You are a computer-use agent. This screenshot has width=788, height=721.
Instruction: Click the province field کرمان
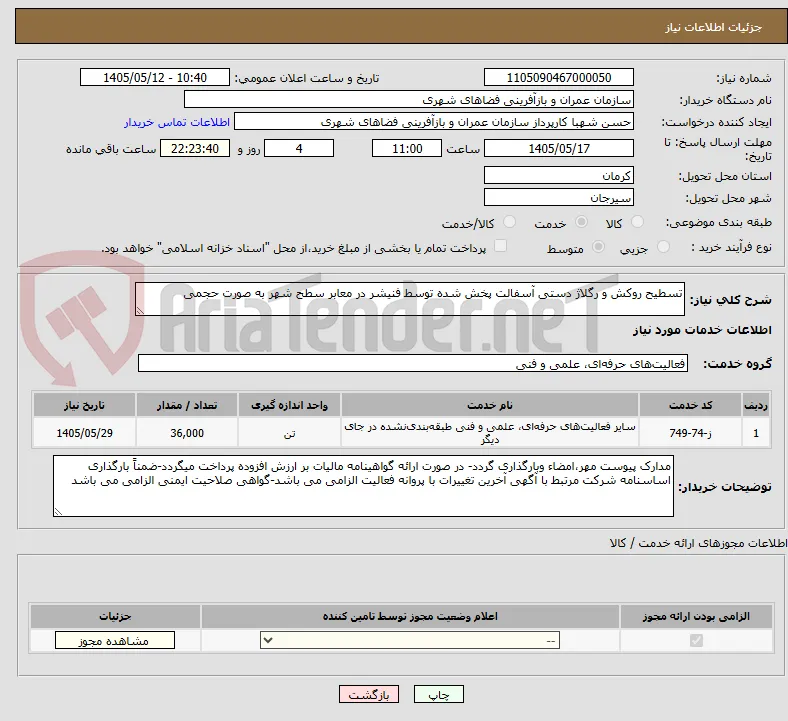(x=558, y=175)
